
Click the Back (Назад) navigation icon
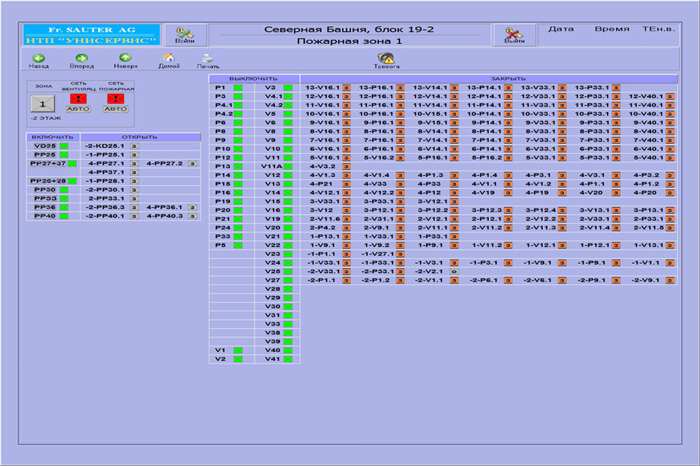coord(39,58)
